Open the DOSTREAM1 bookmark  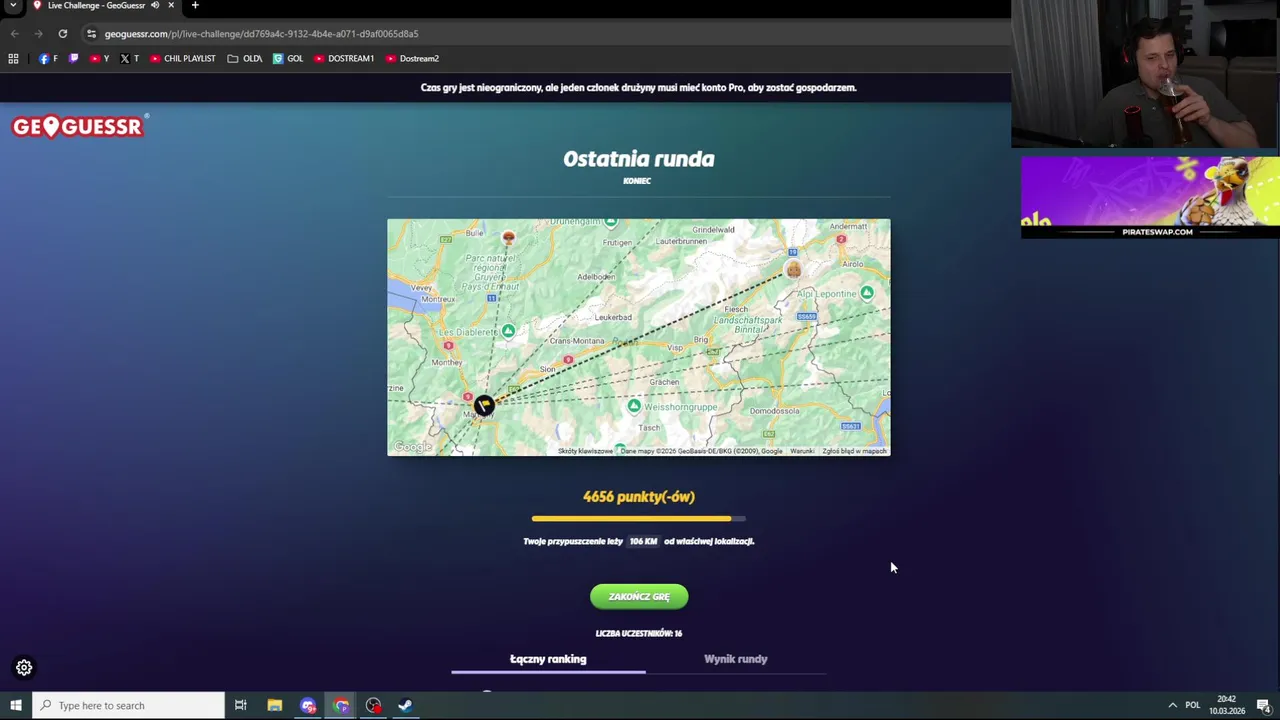click(344, 59)
